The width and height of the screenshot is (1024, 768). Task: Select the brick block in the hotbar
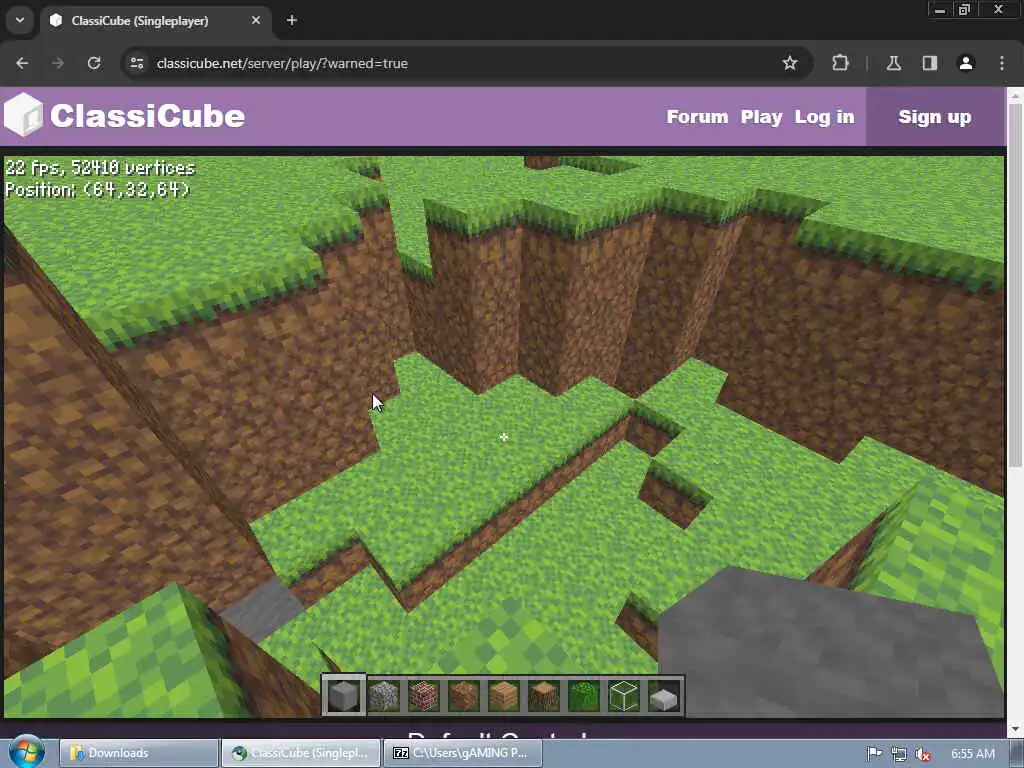[x=424, y=696]
